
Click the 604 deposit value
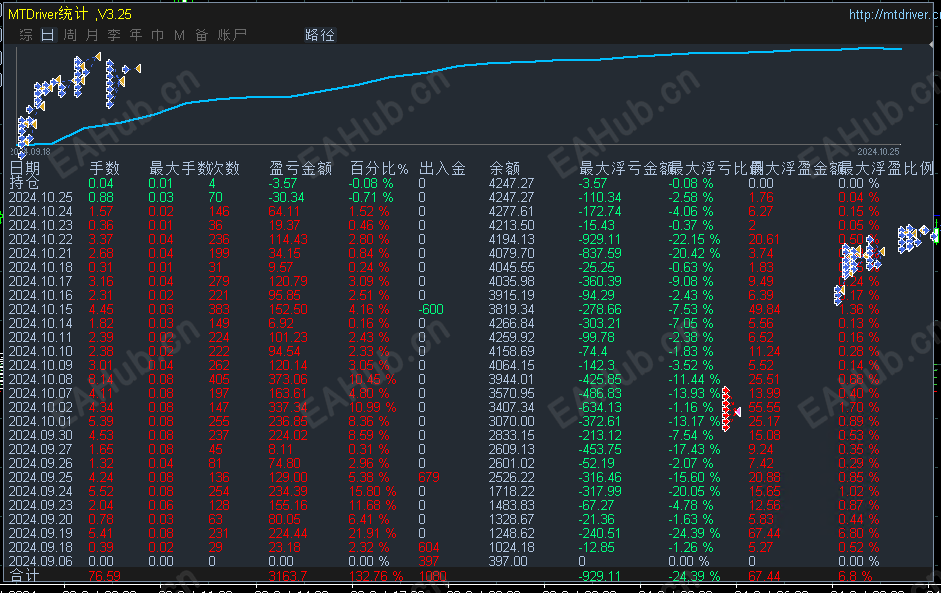[429, 547]
